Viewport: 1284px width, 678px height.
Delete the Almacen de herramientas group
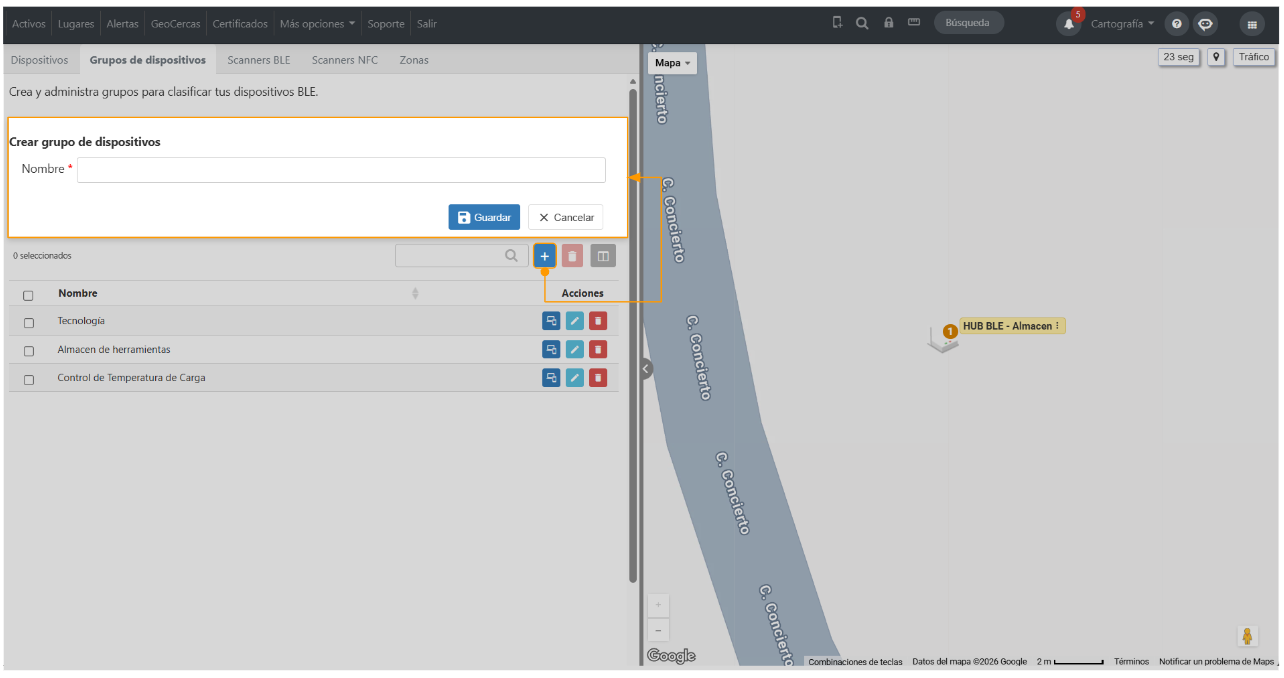tap(598, 349)
